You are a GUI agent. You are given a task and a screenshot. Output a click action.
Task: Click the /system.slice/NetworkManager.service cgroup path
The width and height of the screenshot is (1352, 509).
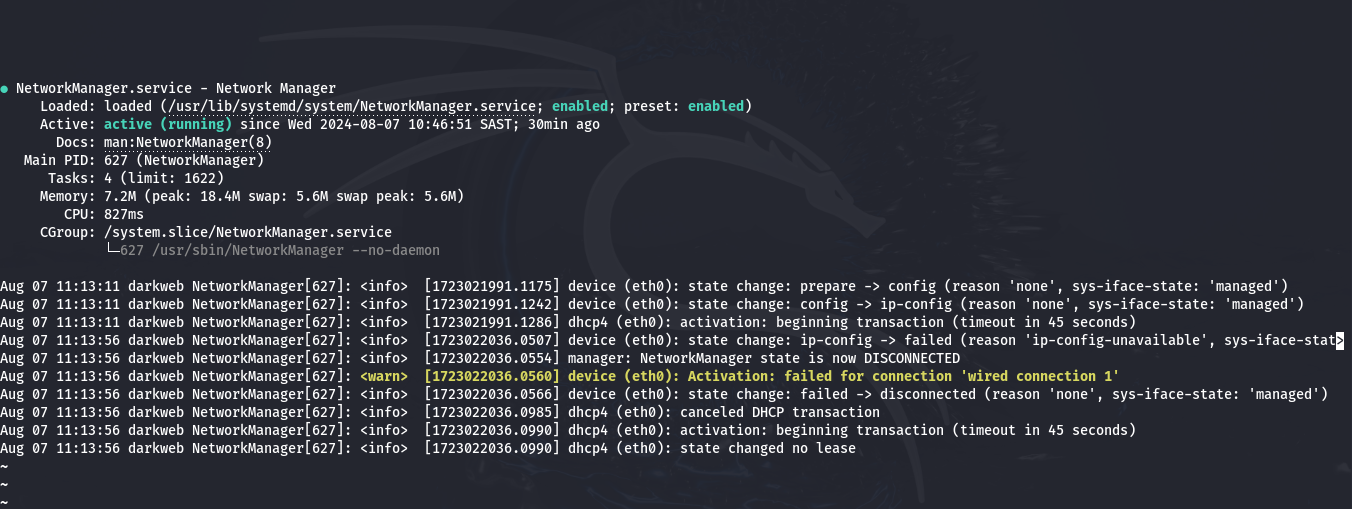tap(248, 233)
